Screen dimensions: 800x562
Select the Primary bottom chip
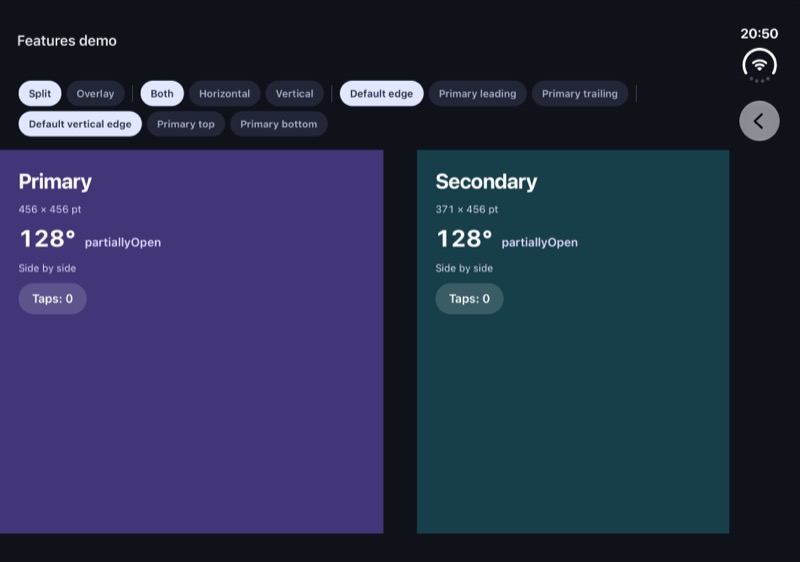click(279, 124)
